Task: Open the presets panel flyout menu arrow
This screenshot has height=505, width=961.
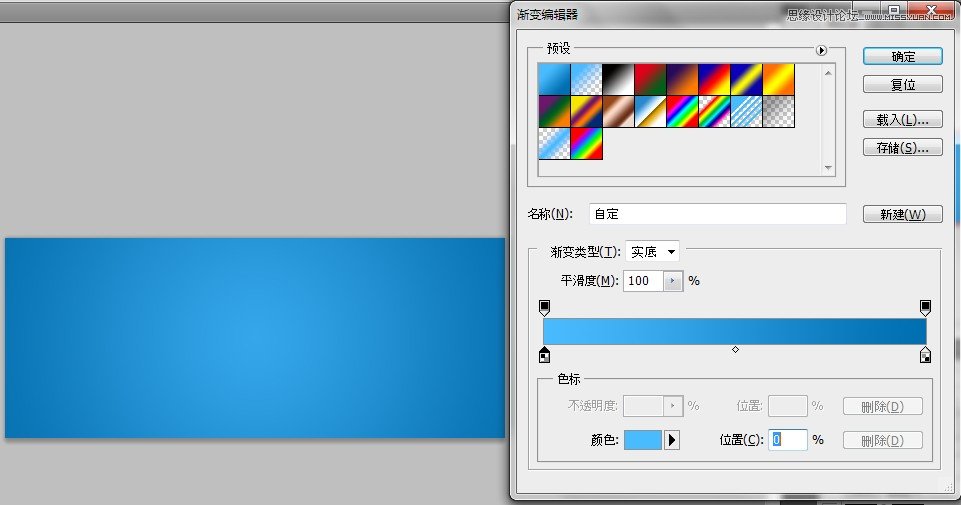Action: 821,49
